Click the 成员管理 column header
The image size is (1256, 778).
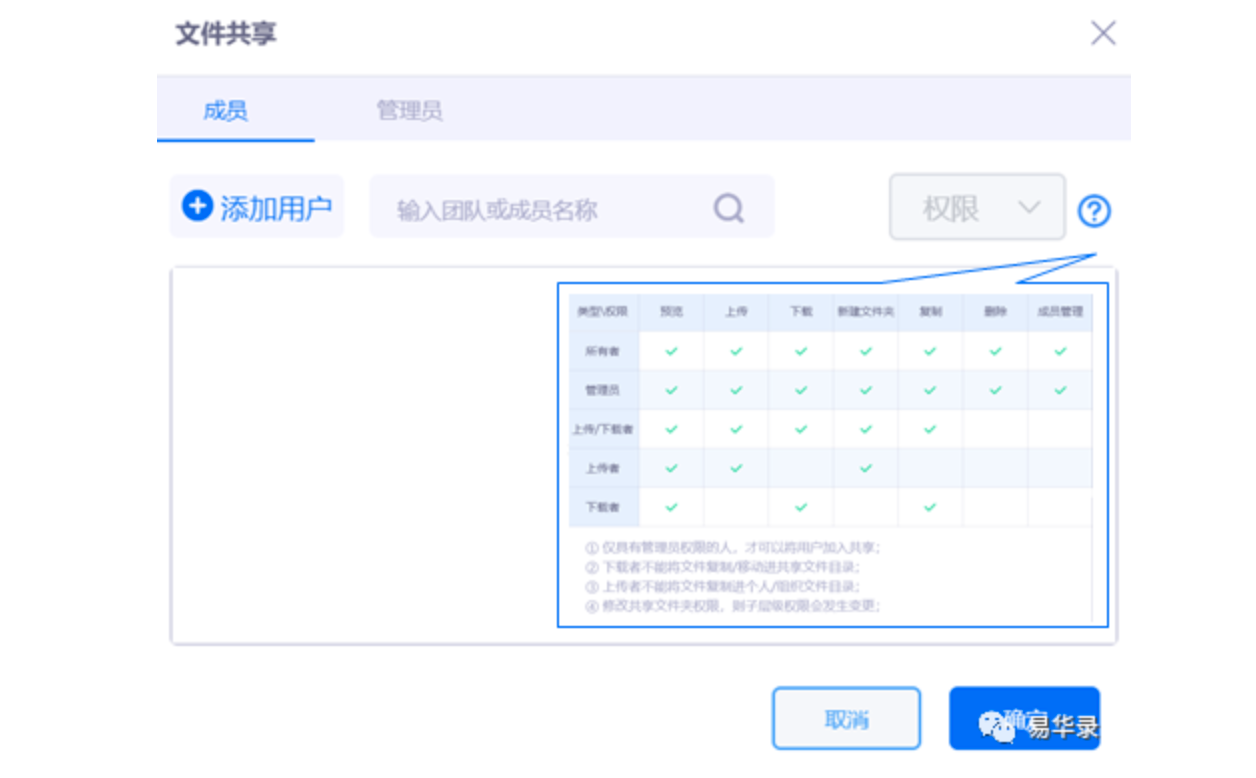point(1060,312)
